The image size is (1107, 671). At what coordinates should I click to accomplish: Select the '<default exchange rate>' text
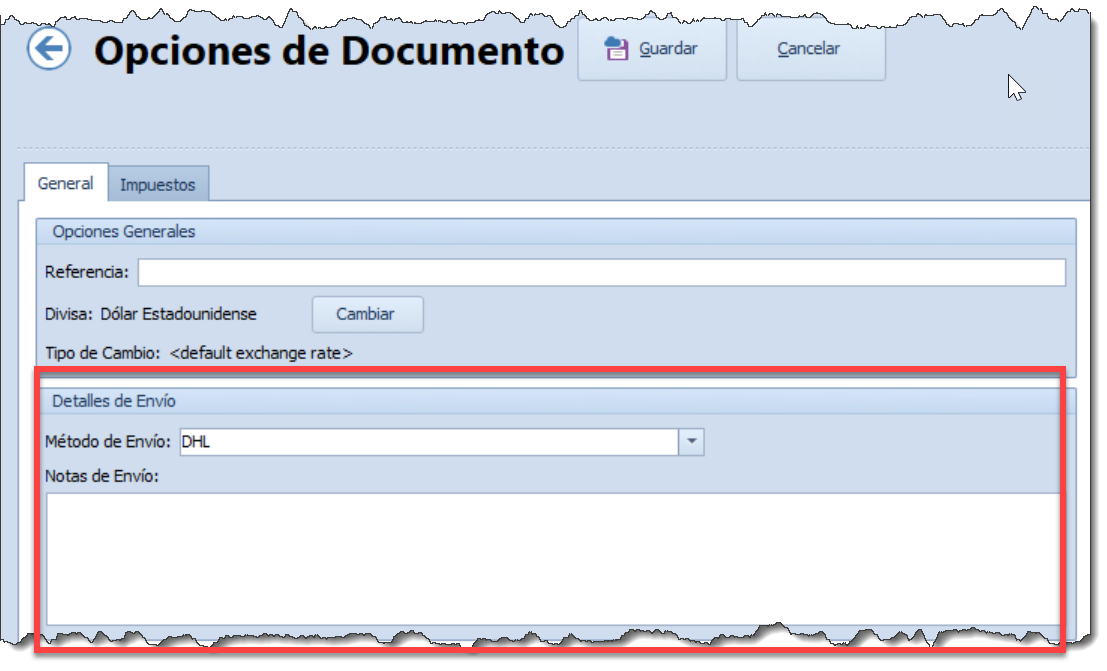click(261, 353)
